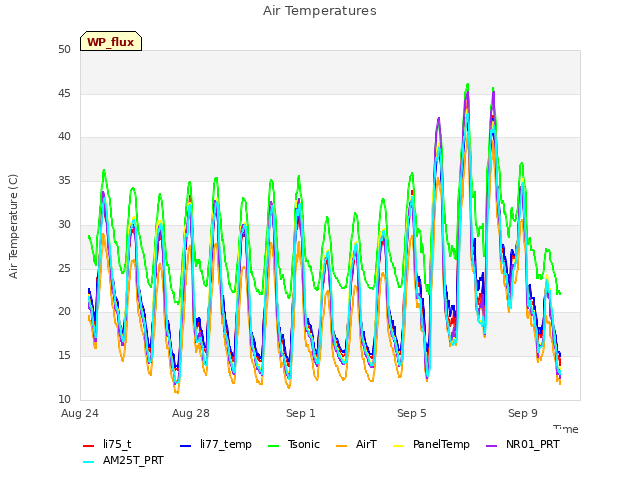
Task: Click the 15 y-axis tick label
Action: pos(64,356)
